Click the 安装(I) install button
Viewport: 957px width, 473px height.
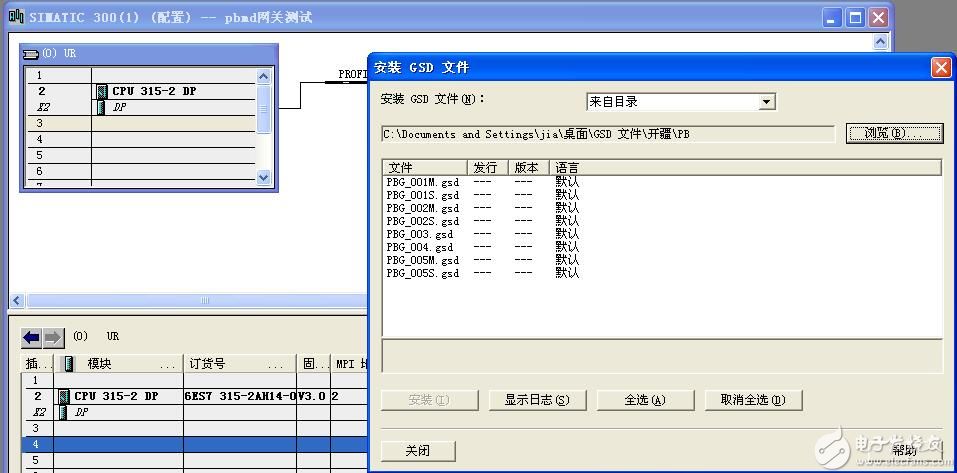429,400
